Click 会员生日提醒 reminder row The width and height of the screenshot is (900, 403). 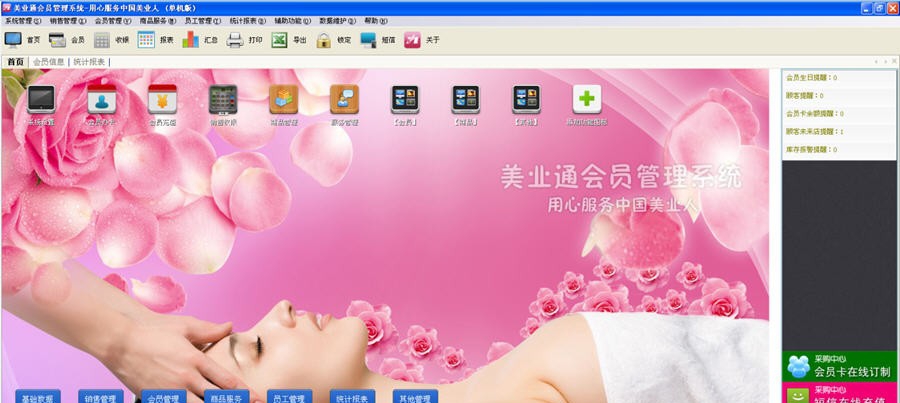click(x=839, y=78)
